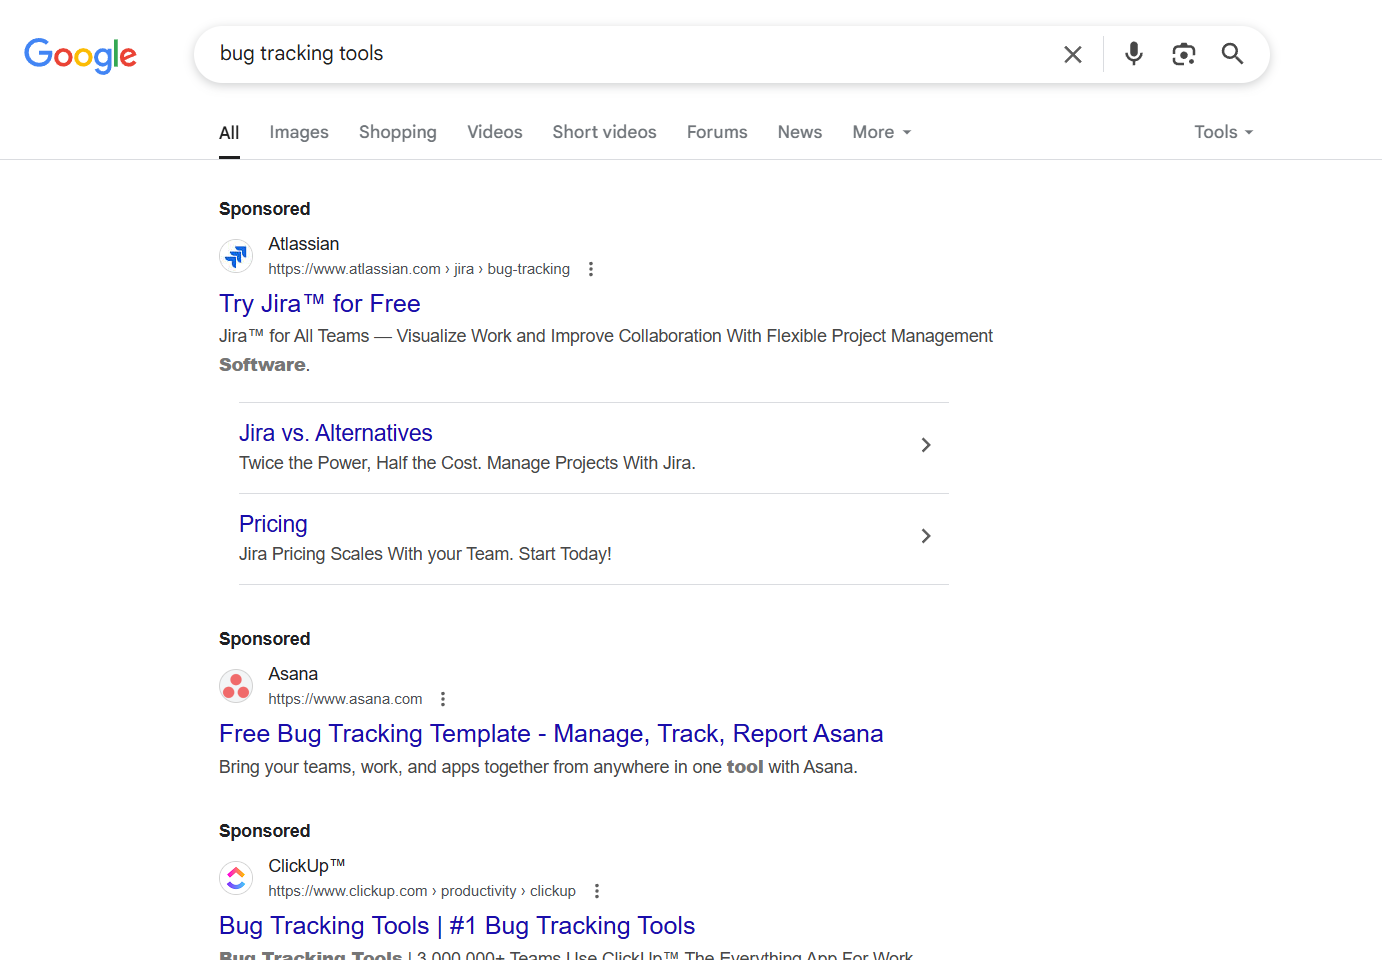The height and width of the screenshot is (960, 1382).
Task: Select the All tab
Action: (229, 132)
